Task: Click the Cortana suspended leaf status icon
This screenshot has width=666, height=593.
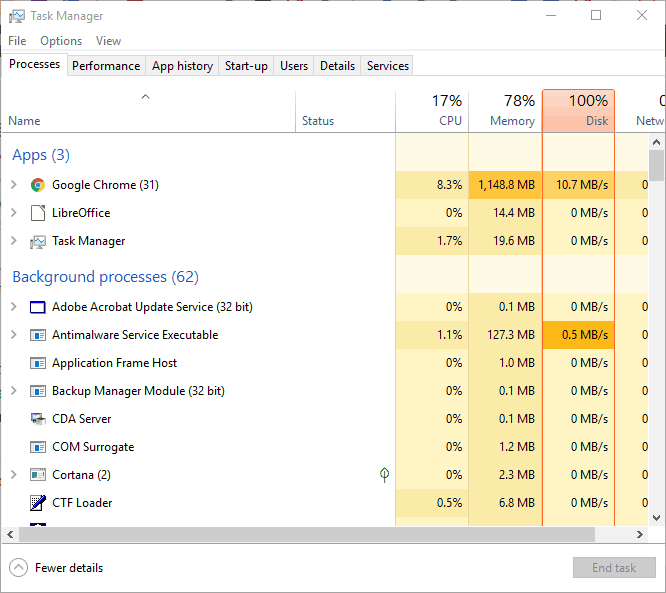Action: coord(384,474)
